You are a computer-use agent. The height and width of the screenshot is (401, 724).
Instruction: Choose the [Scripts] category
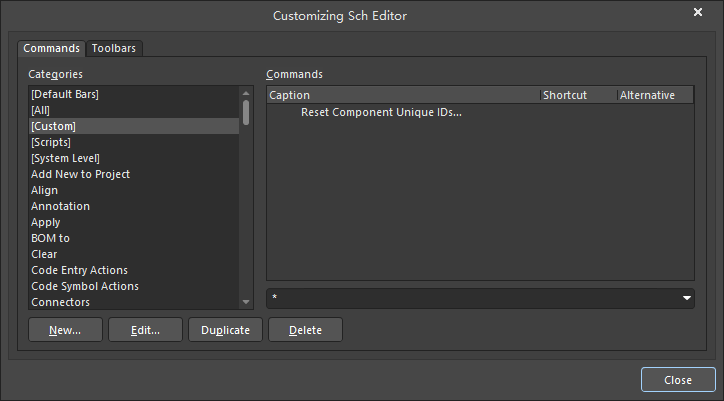coord(51,142)
